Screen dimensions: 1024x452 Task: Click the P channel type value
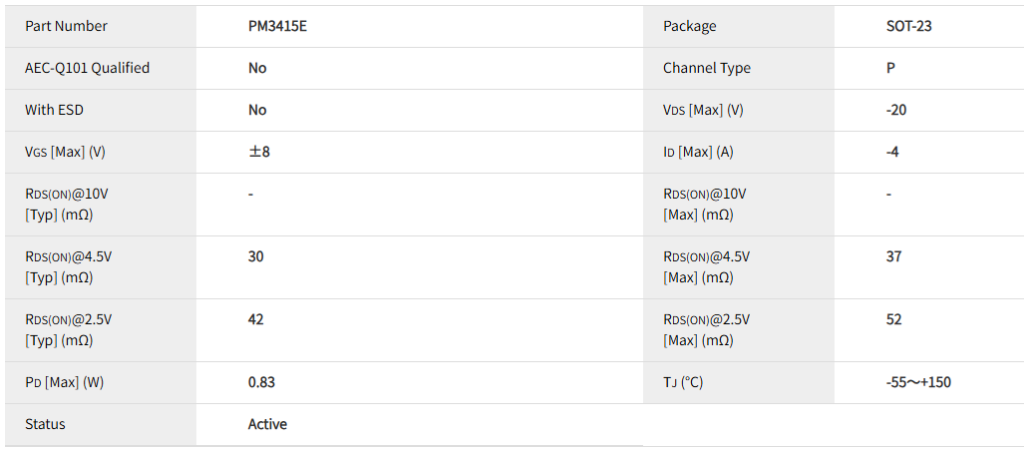890,68
